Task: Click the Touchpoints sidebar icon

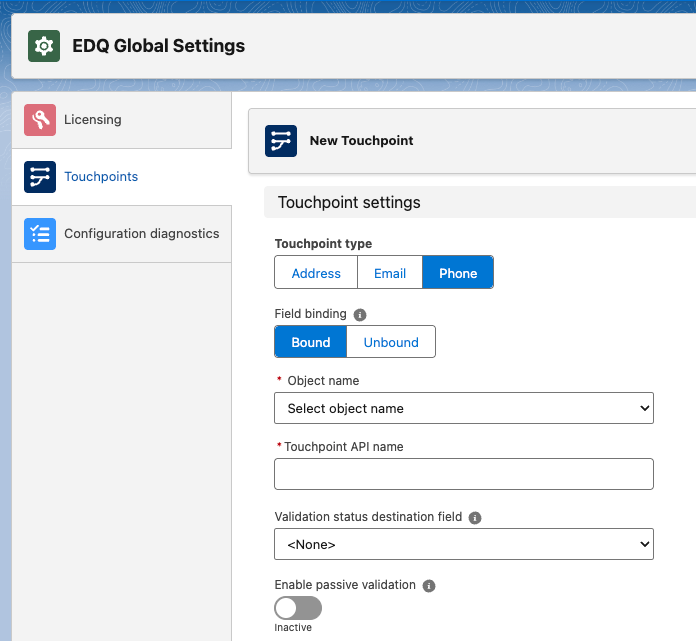Action: [40, 177]
